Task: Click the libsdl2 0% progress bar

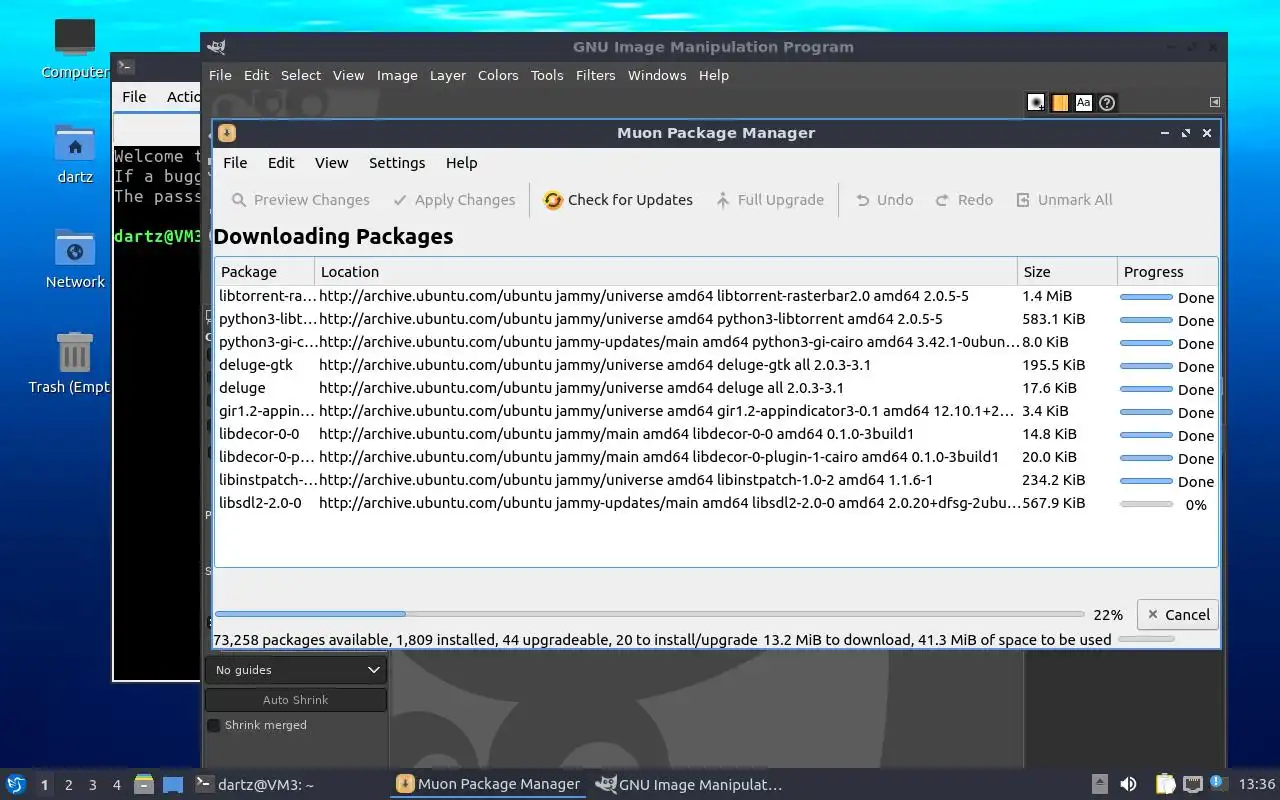Action: pyautogui.click(x=1146, y=504)
